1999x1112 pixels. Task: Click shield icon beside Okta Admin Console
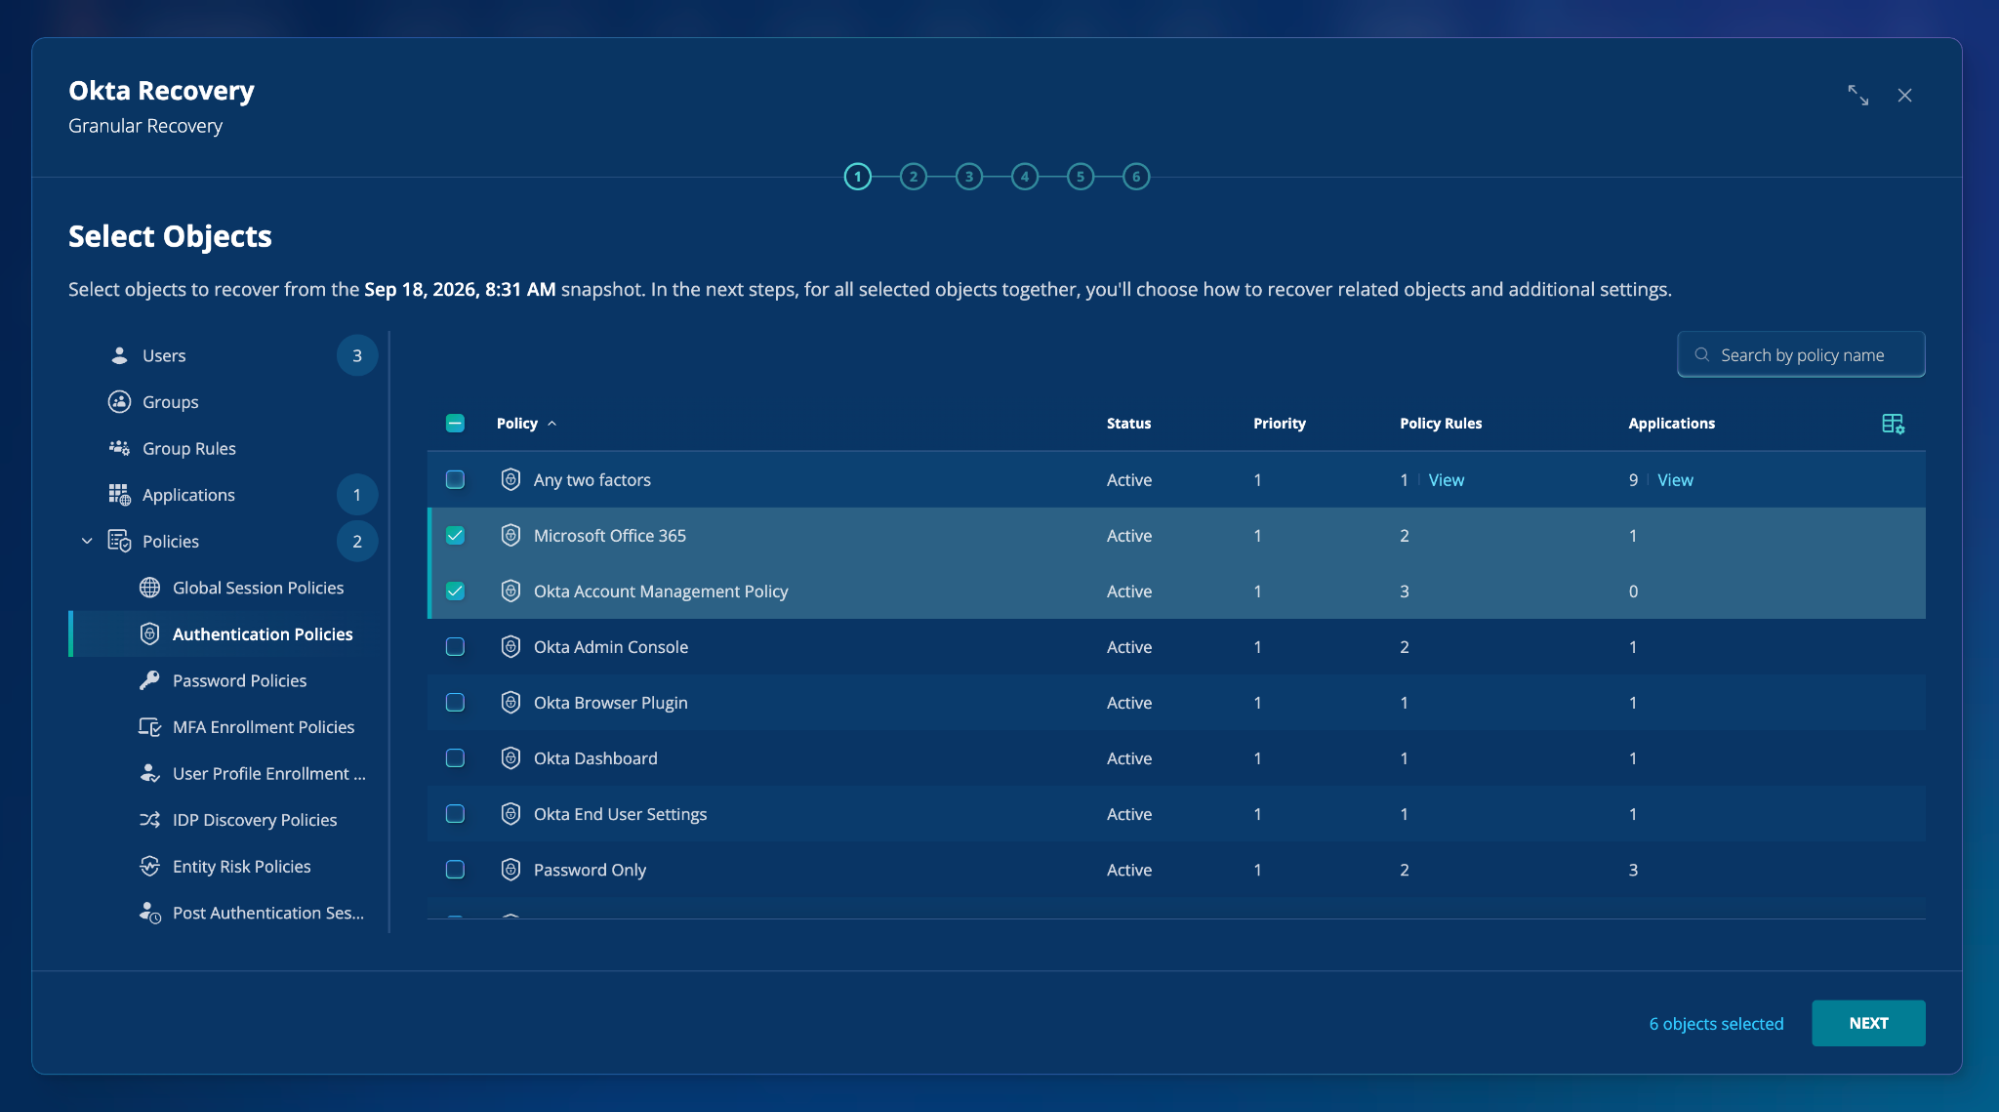[511, 647]
